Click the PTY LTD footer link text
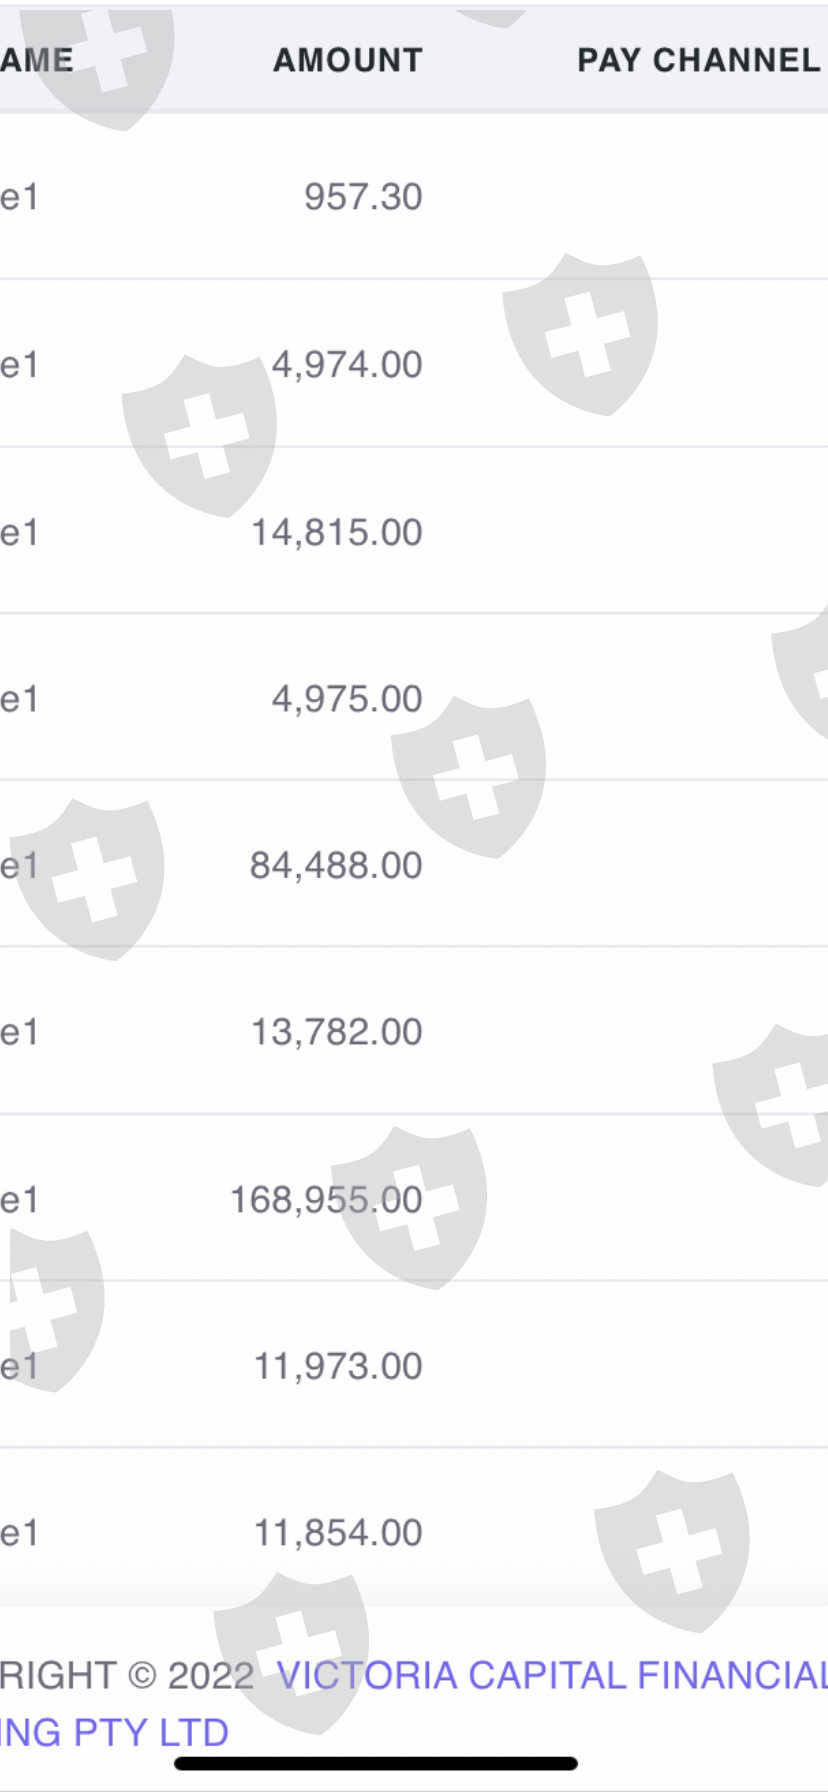Image resolution: width=828 pixels, height=1792 pixels. tap(114, 1732)
